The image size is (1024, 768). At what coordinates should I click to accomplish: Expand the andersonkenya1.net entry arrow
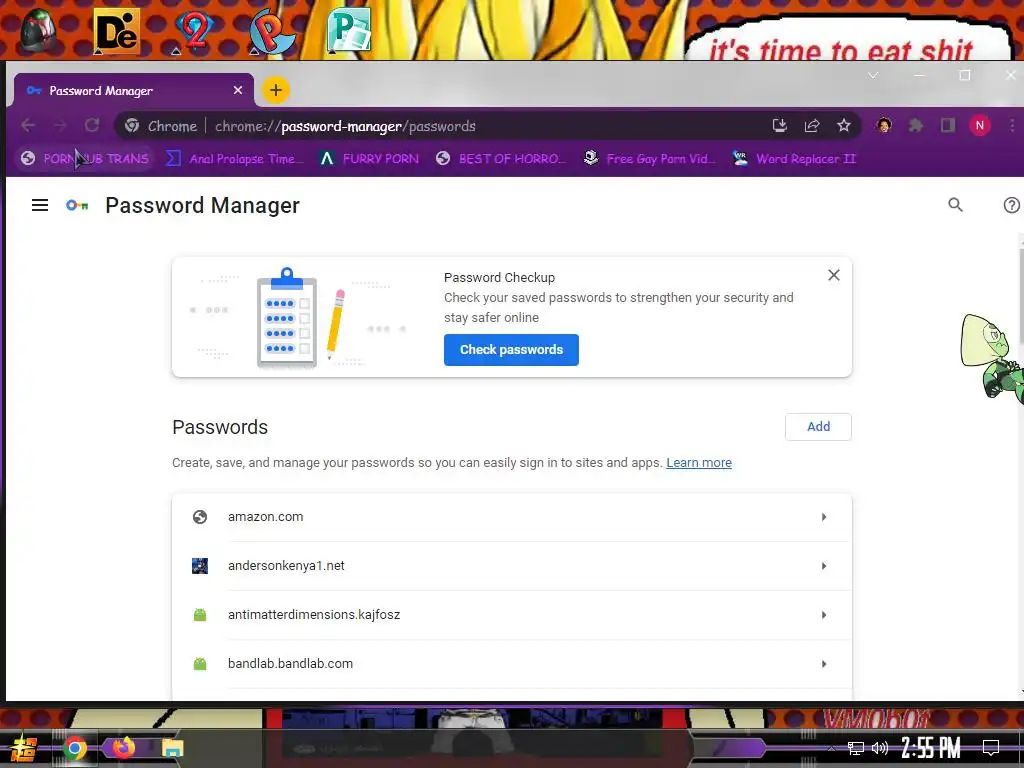click(x=824, y=566)
